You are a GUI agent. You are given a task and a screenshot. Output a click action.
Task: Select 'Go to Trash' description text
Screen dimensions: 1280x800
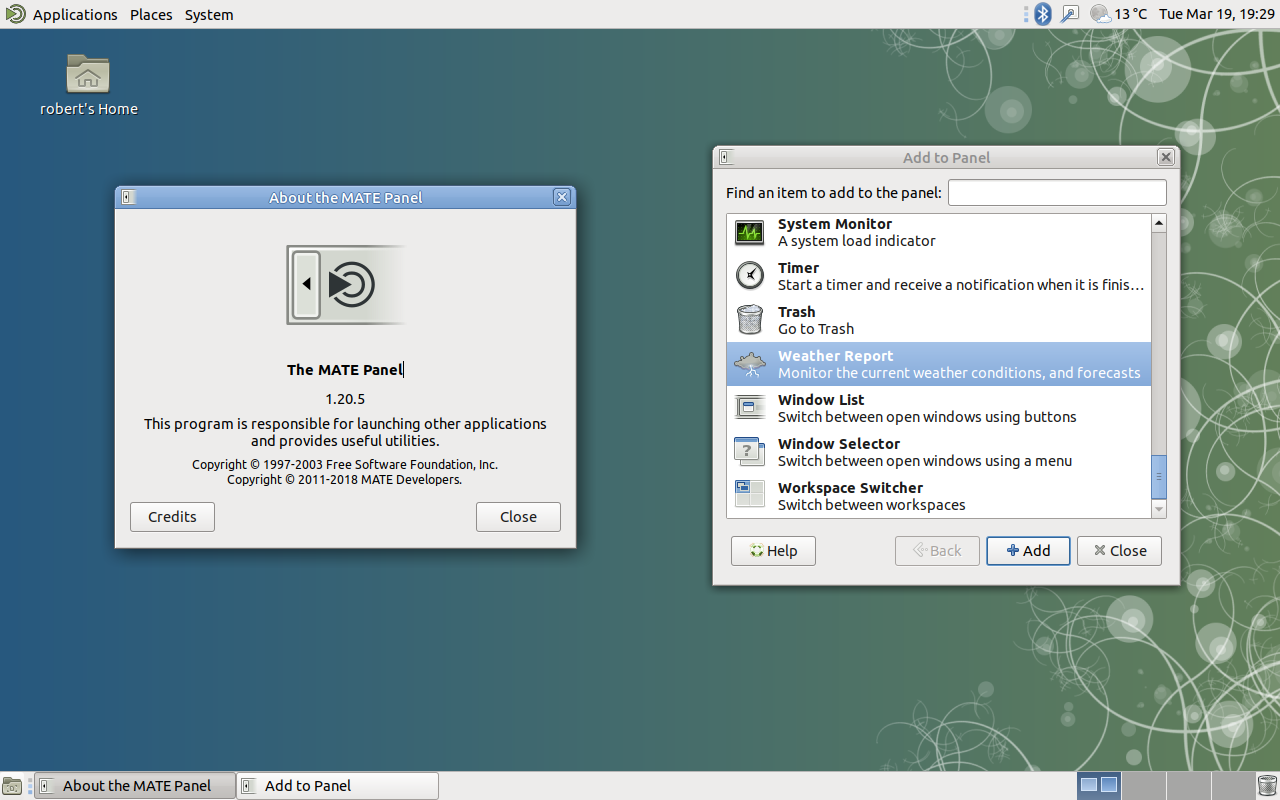coord(816,329)
